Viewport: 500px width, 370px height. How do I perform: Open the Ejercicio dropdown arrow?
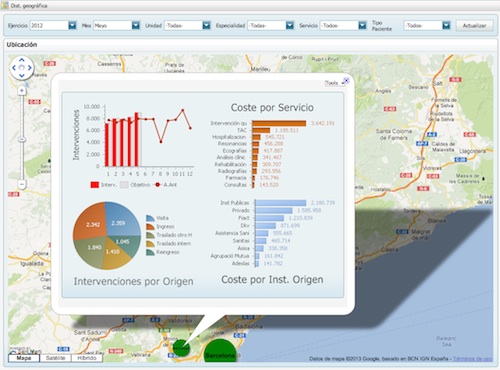(x=72, y=25)
